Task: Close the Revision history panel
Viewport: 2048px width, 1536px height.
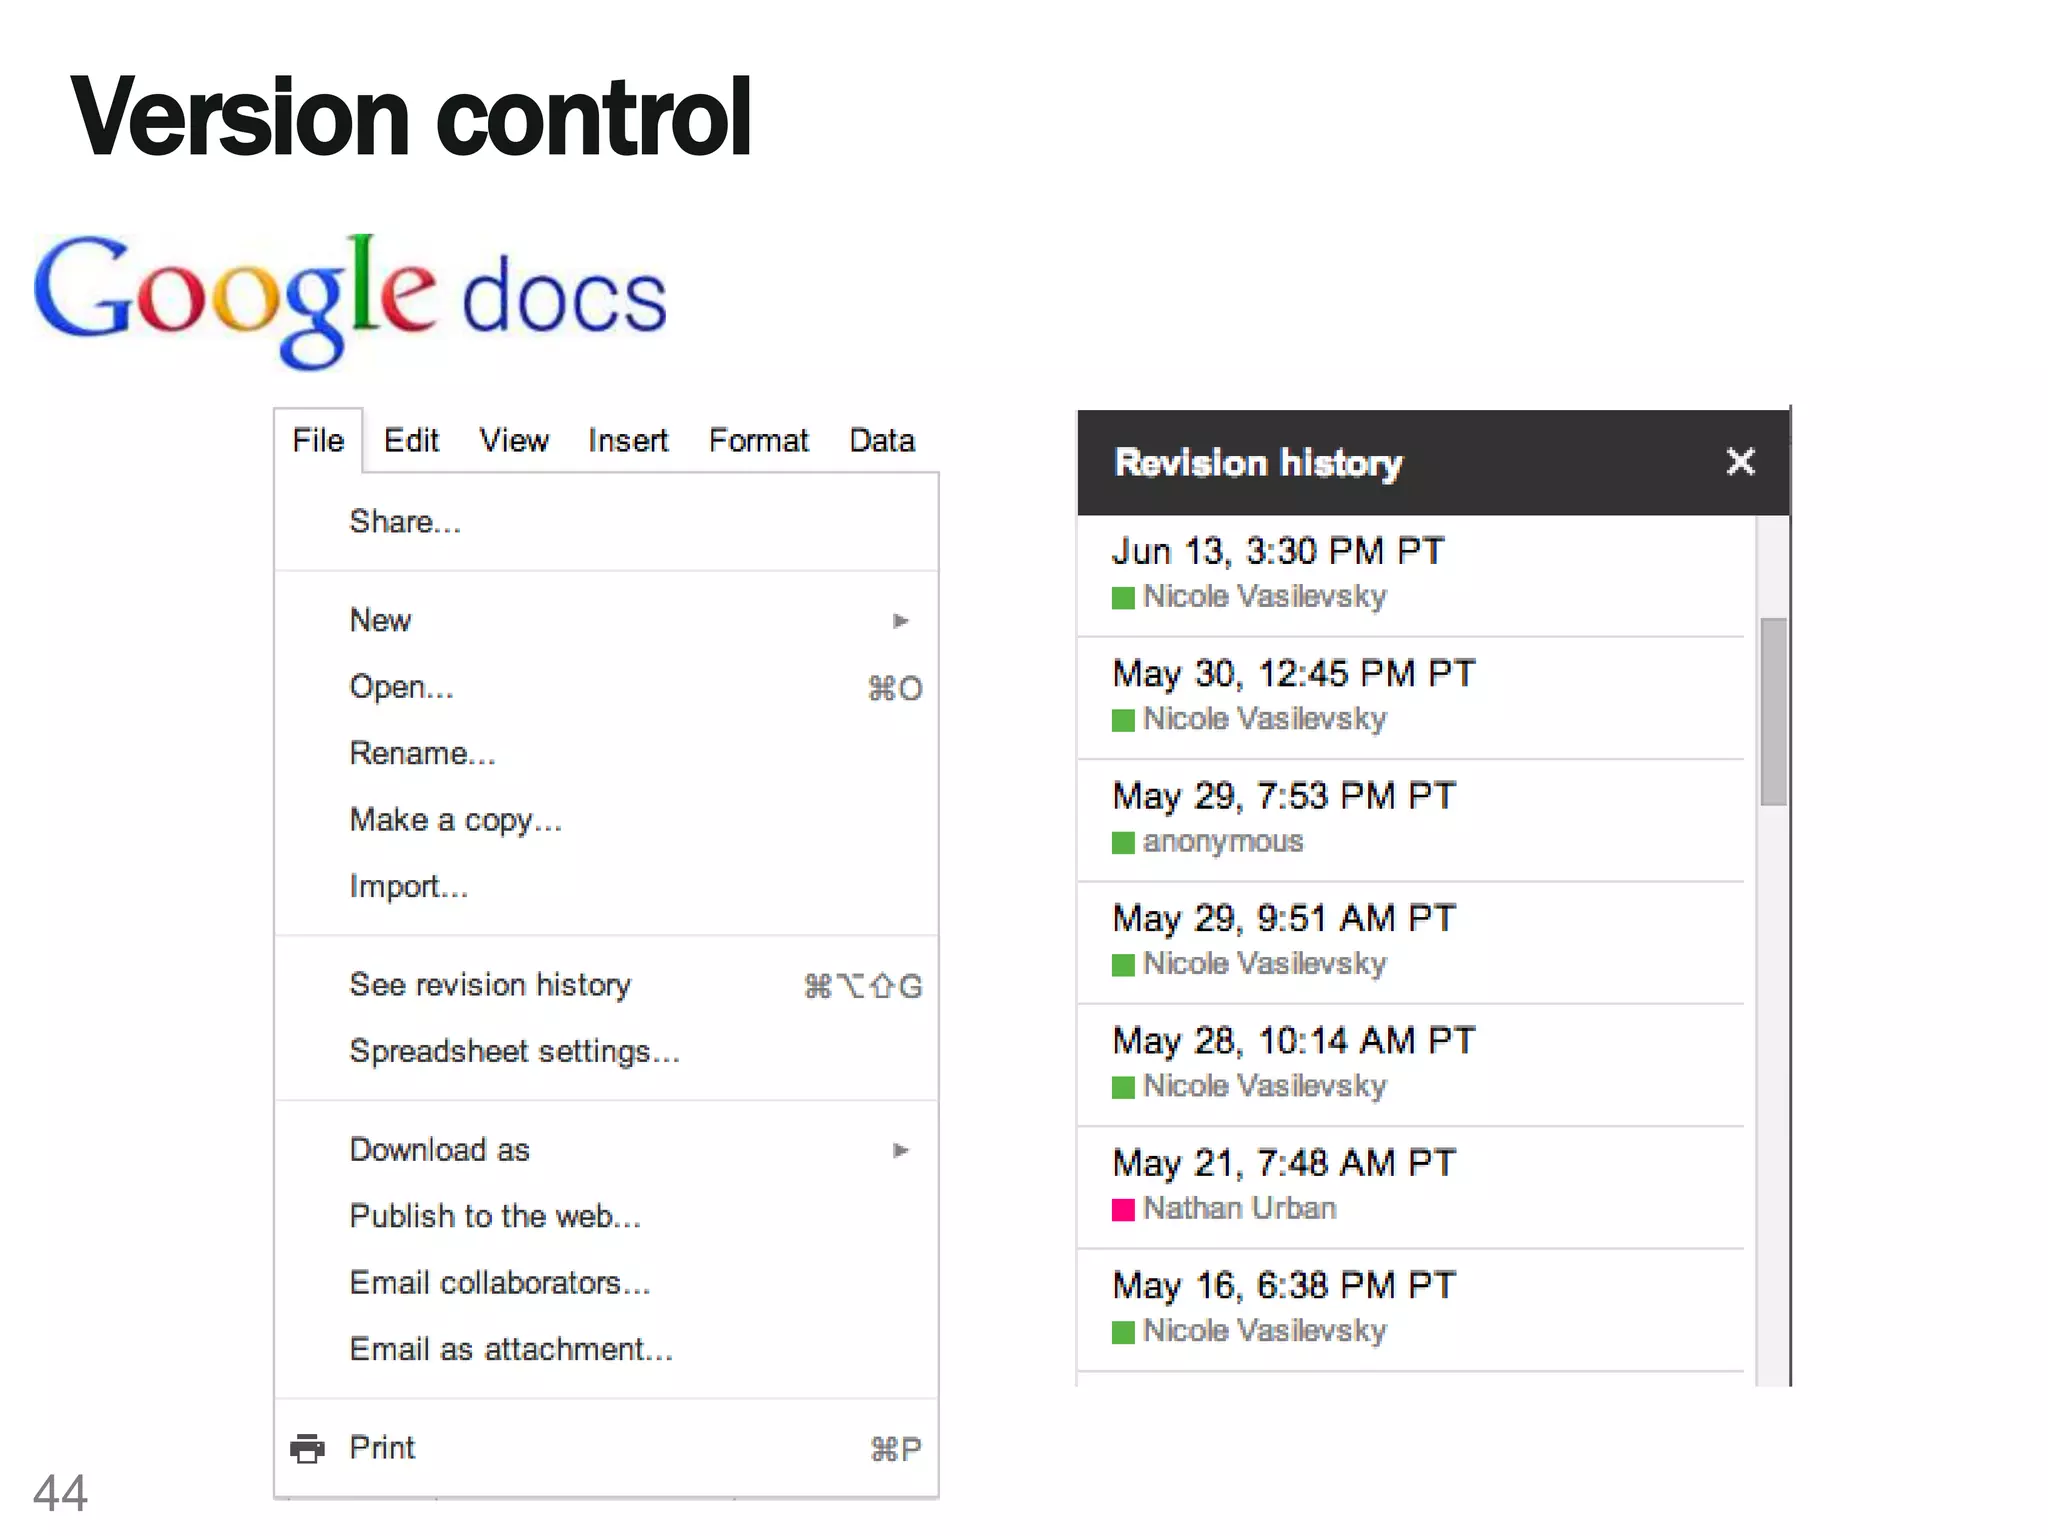Action: pyautogui.click(x=1740, y=462)
